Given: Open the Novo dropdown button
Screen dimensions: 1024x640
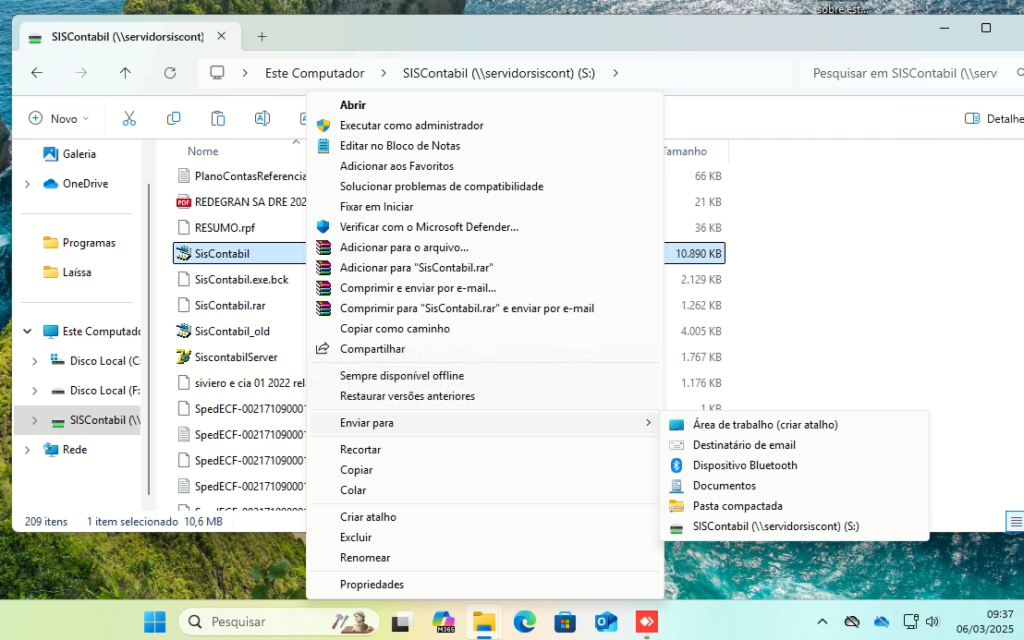Looking at the screenshot, I should [59, 118].
